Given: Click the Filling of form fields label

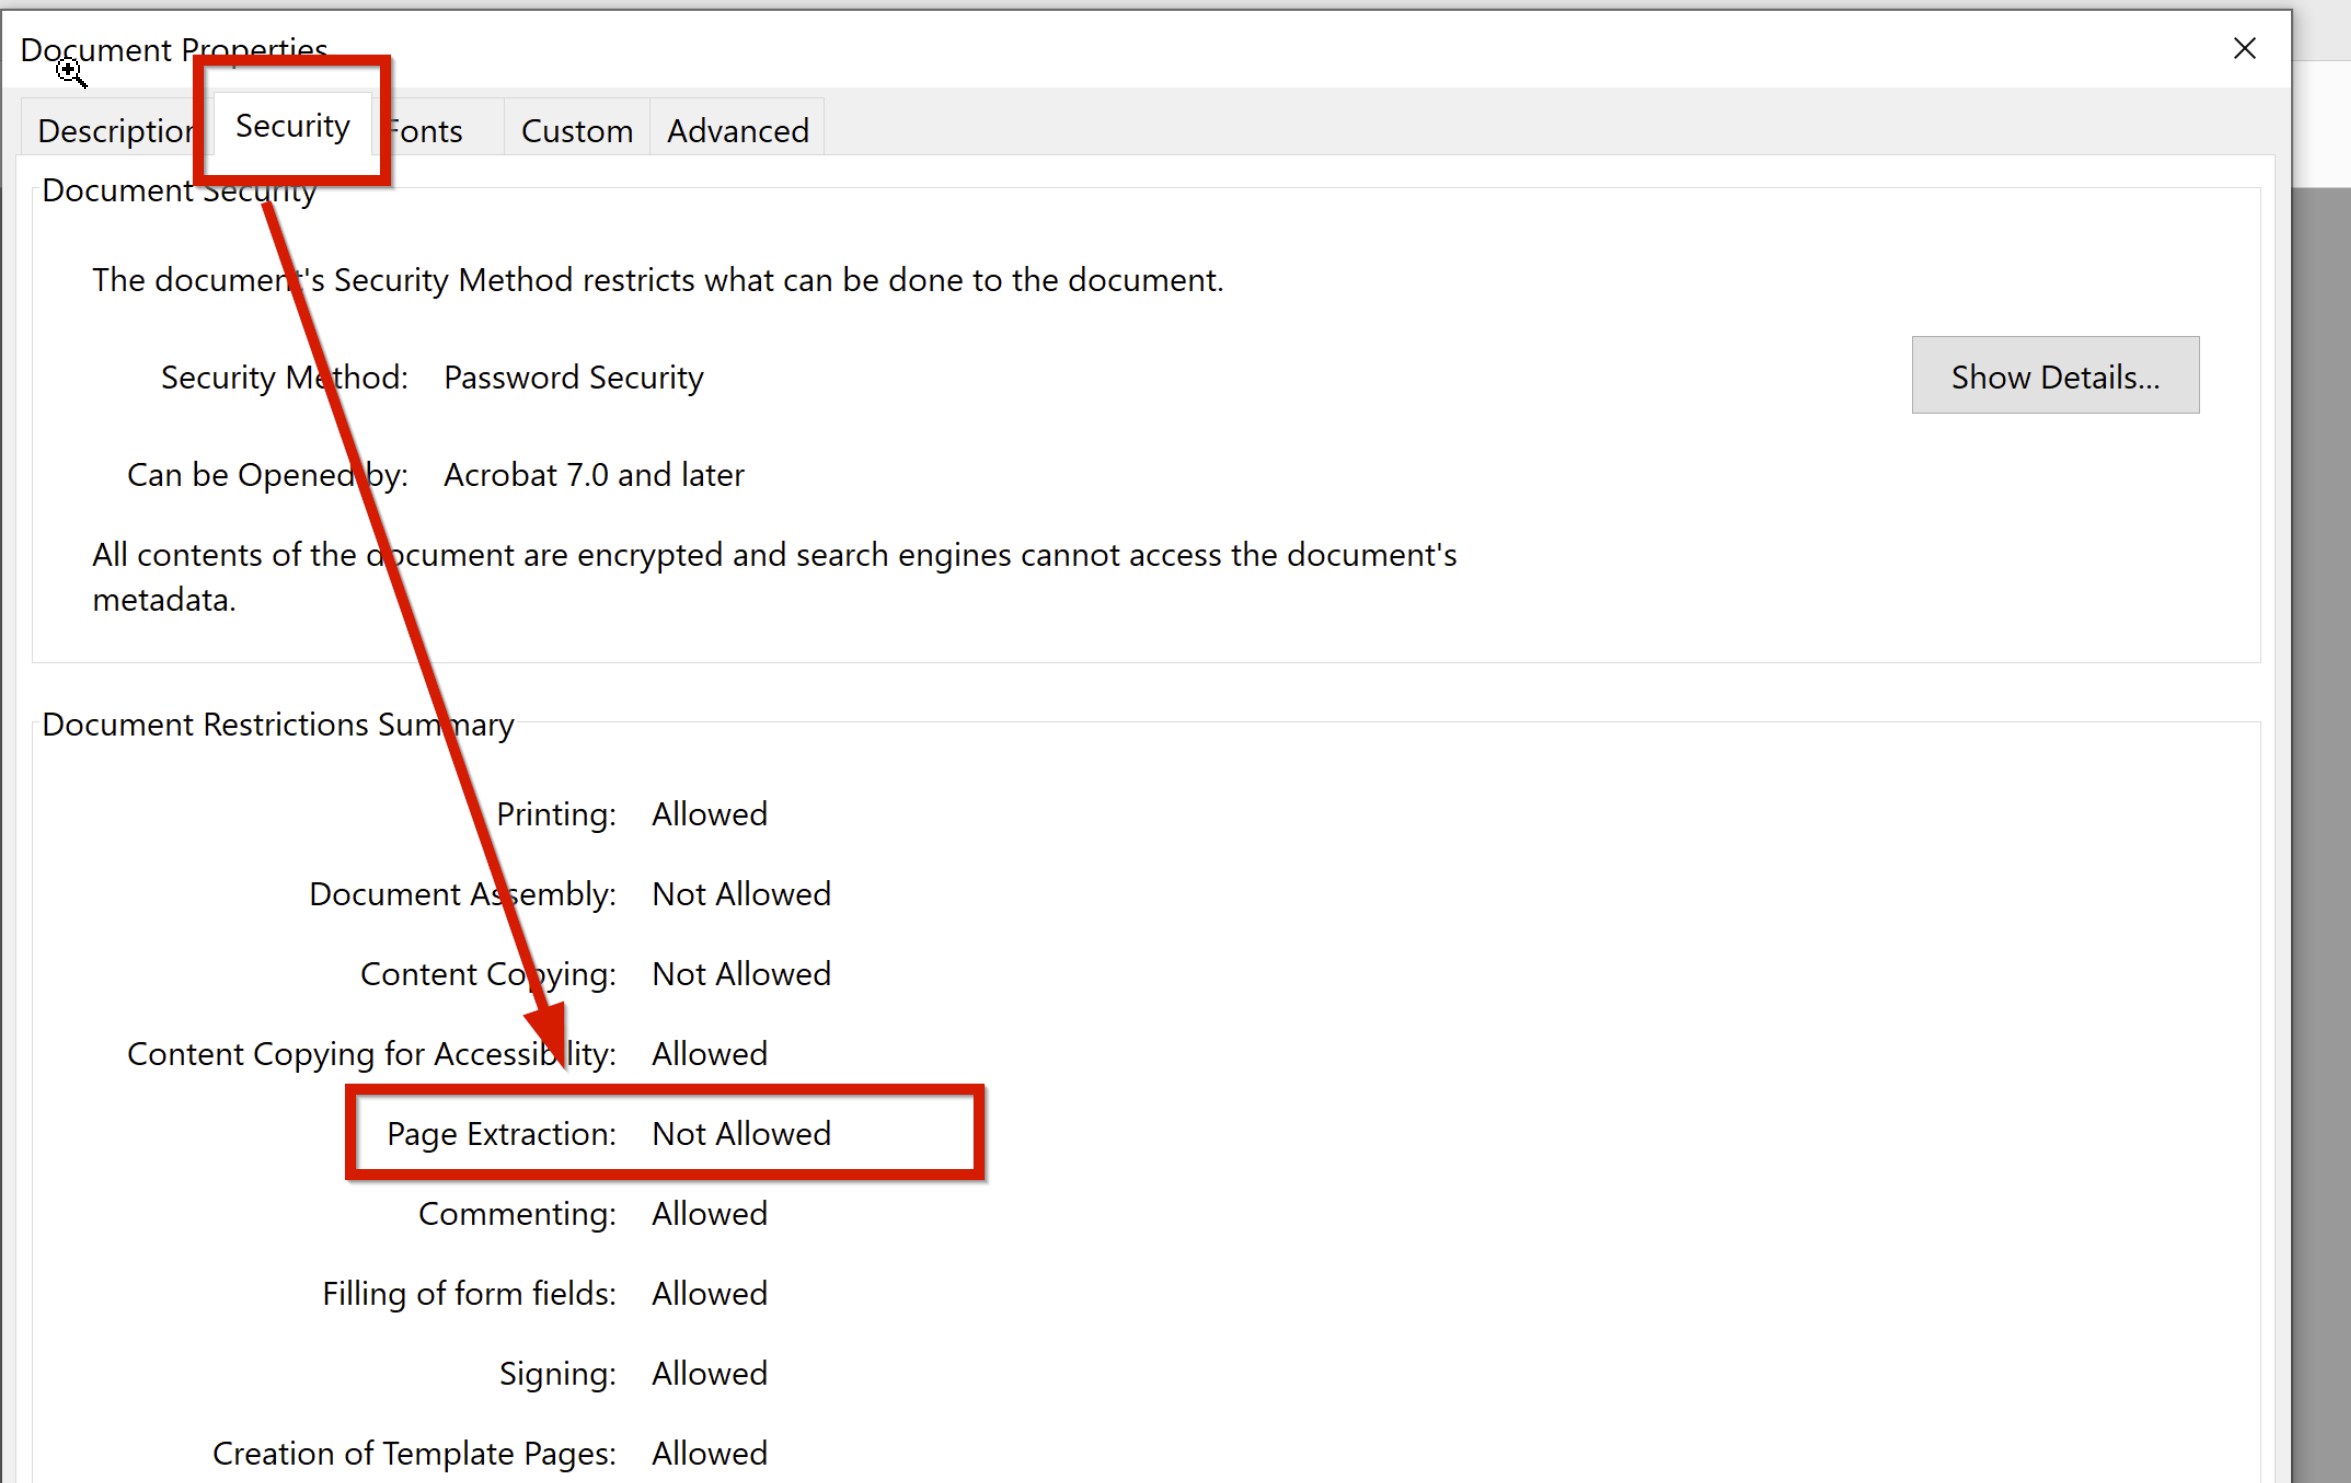Looking at the screenshot, I should point(468,1293).
